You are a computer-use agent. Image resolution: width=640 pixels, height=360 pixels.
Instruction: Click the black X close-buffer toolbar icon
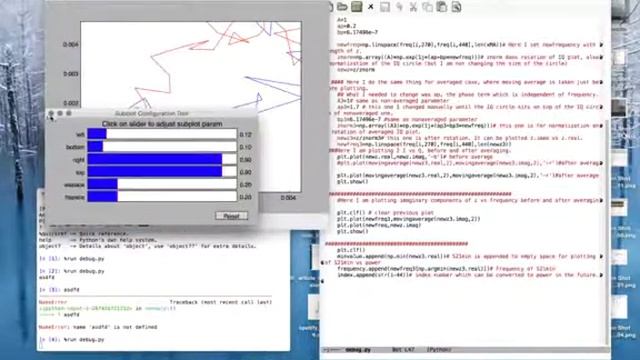(x=371, y=7)
